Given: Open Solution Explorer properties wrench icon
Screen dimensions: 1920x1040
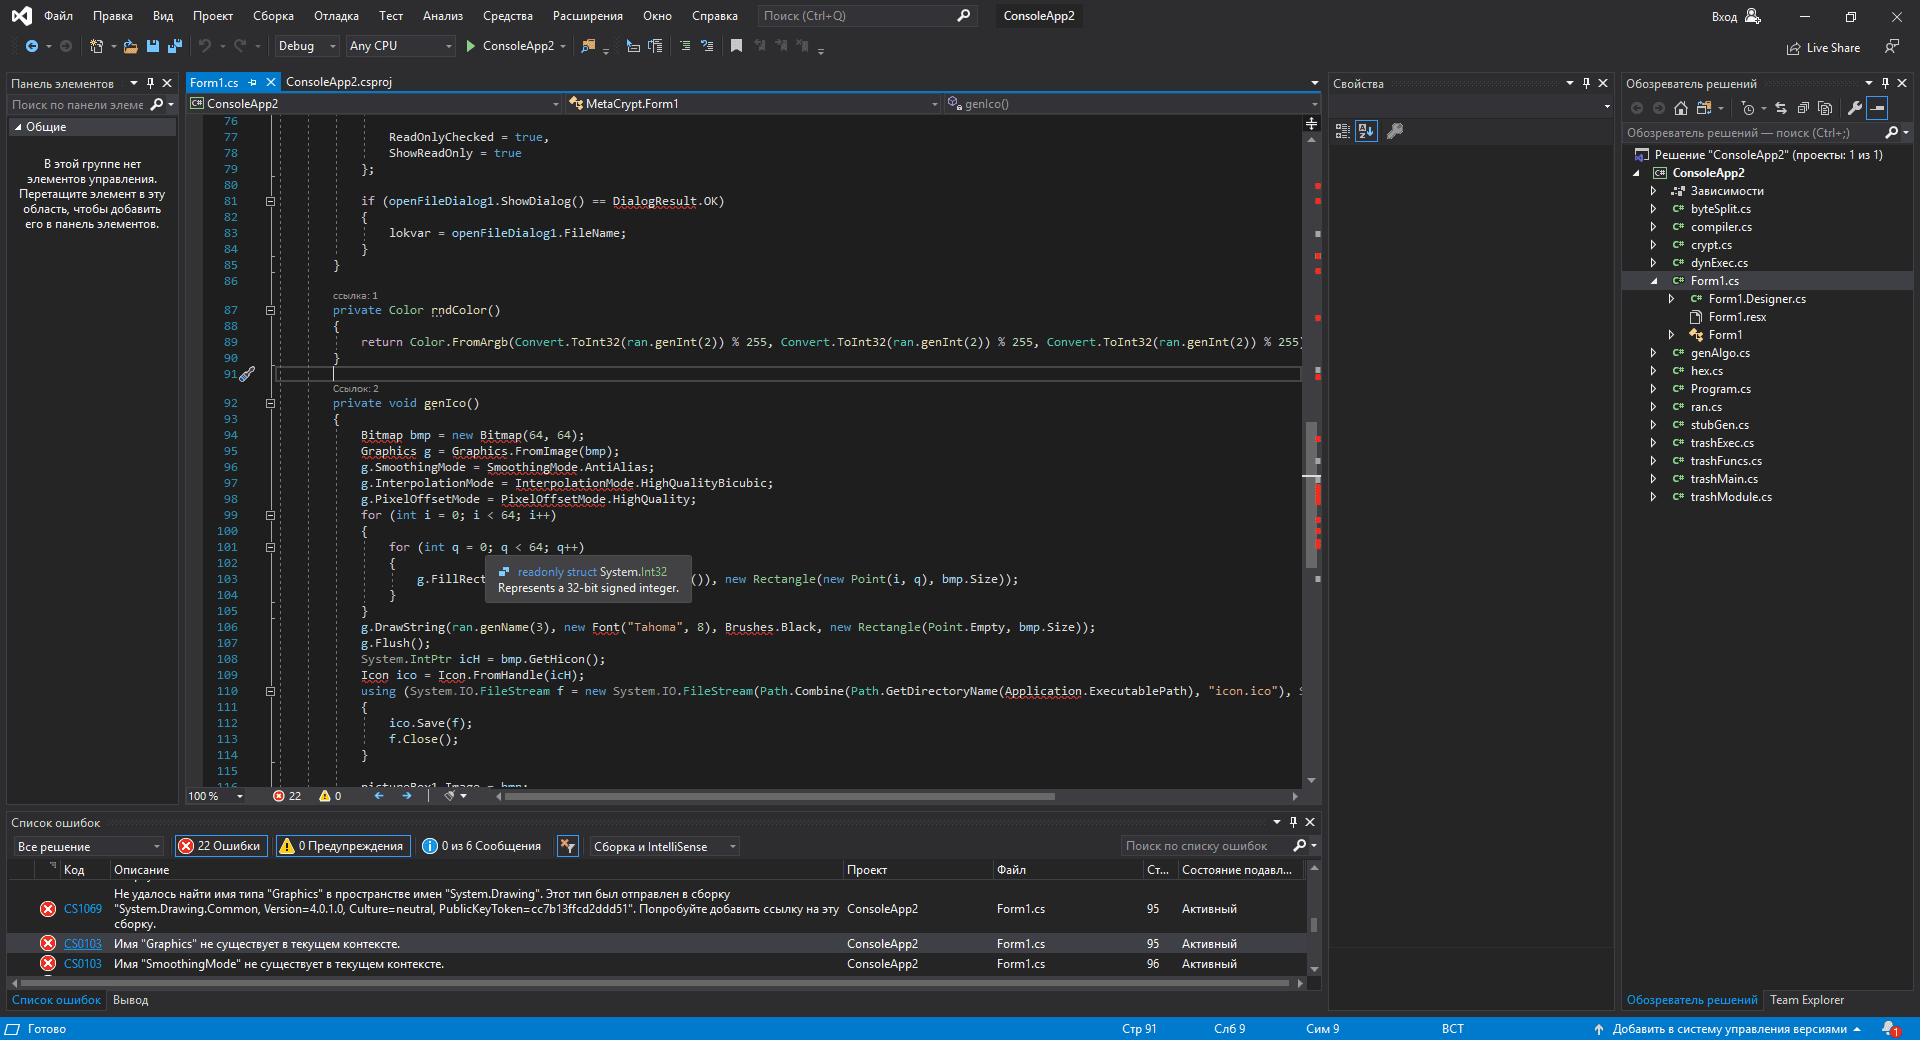Looking at the screenshot, I should coord(1854,108).
